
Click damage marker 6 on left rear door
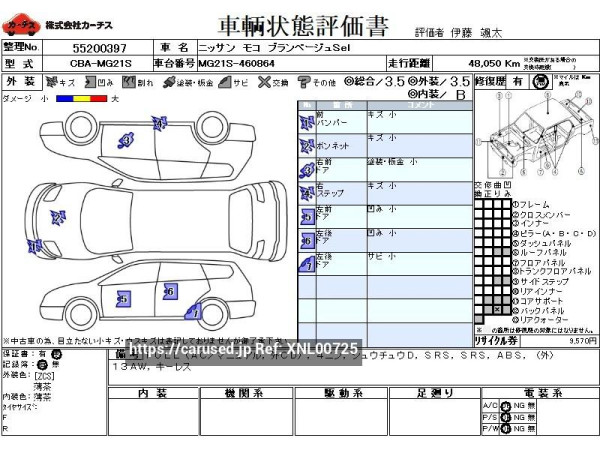[x=169, y=291]
